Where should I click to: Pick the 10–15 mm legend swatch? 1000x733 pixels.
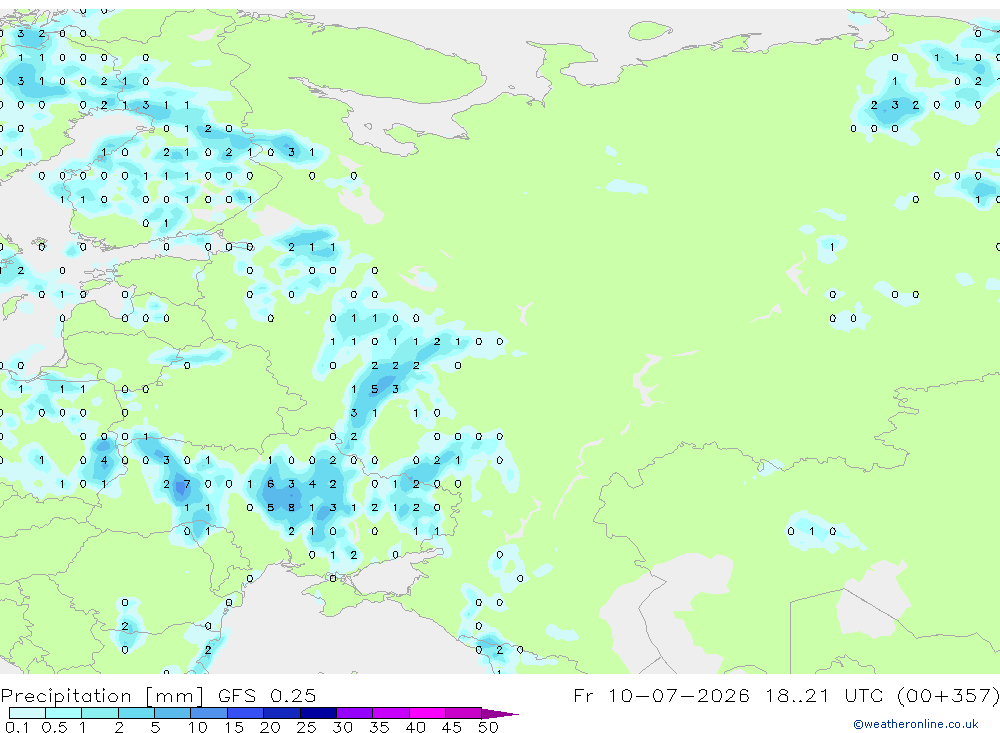[x=209, y=713]
